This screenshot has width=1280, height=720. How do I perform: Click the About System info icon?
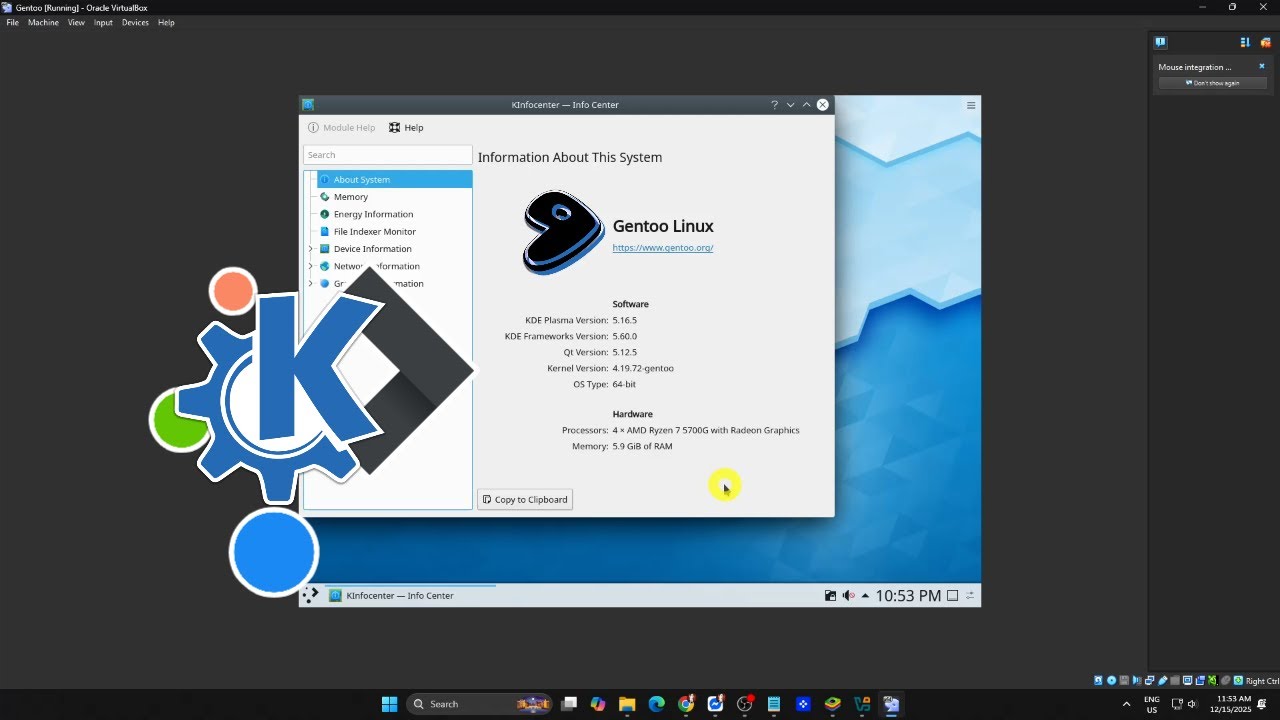point(325,179)
